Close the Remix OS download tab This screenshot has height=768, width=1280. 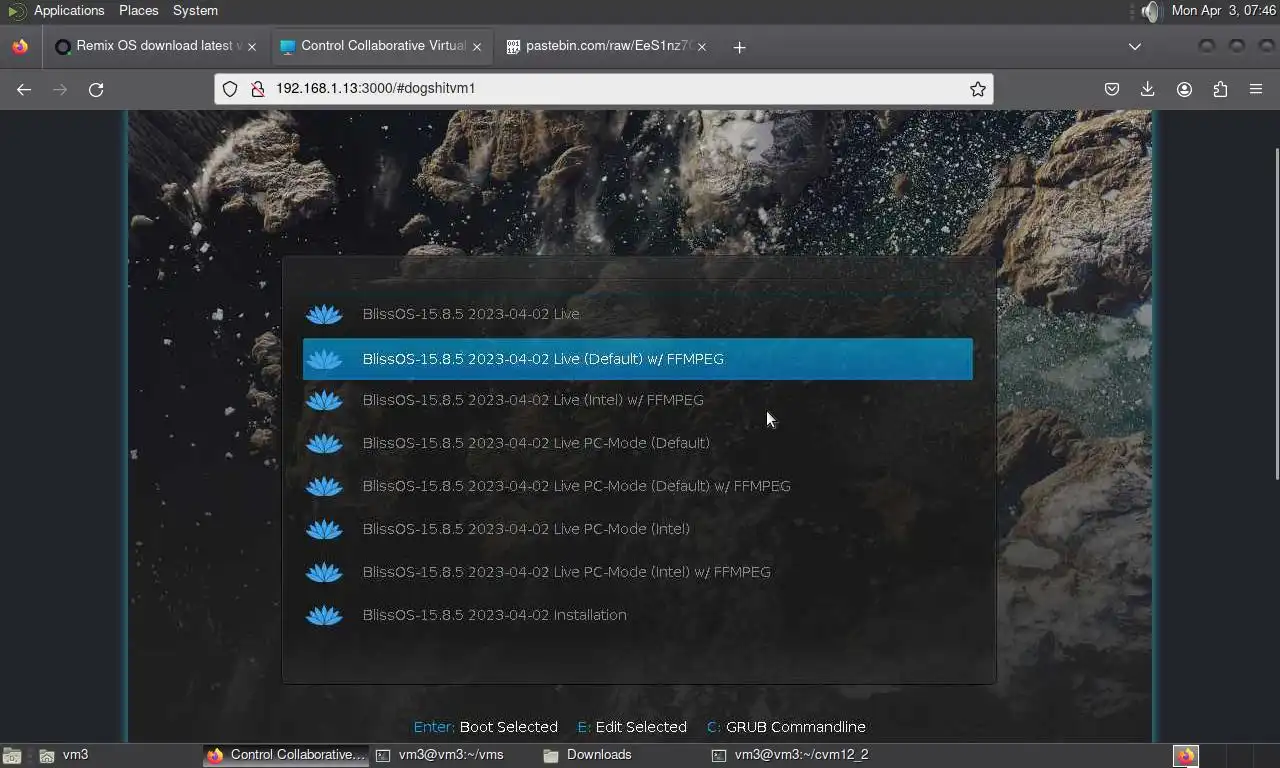pyautogui.click(x=252, y=47)
